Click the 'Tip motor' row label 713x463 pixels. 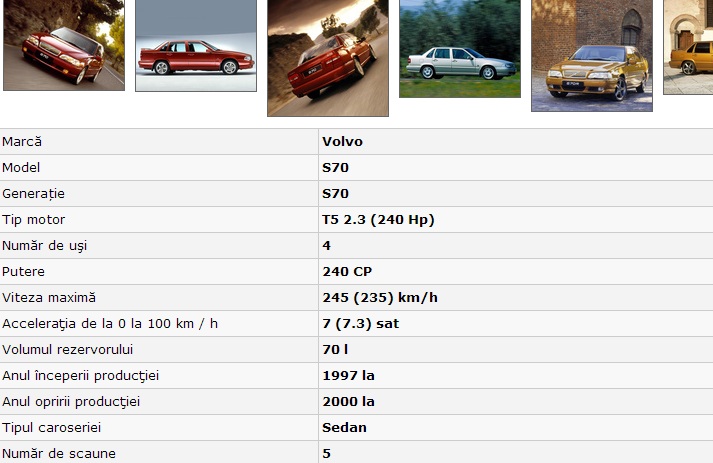[33, 220]
